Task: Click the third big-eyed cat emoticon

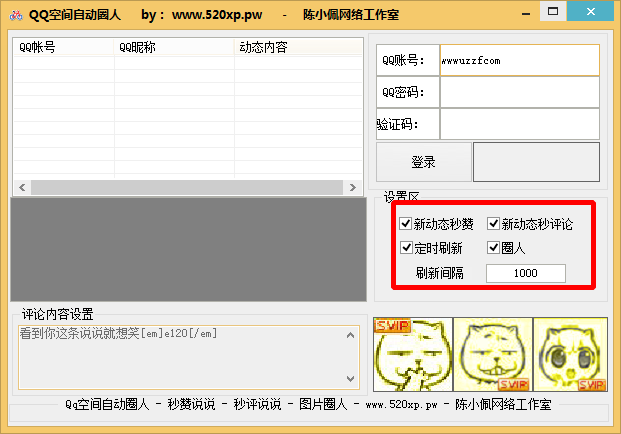Action: tap(570, 354)
